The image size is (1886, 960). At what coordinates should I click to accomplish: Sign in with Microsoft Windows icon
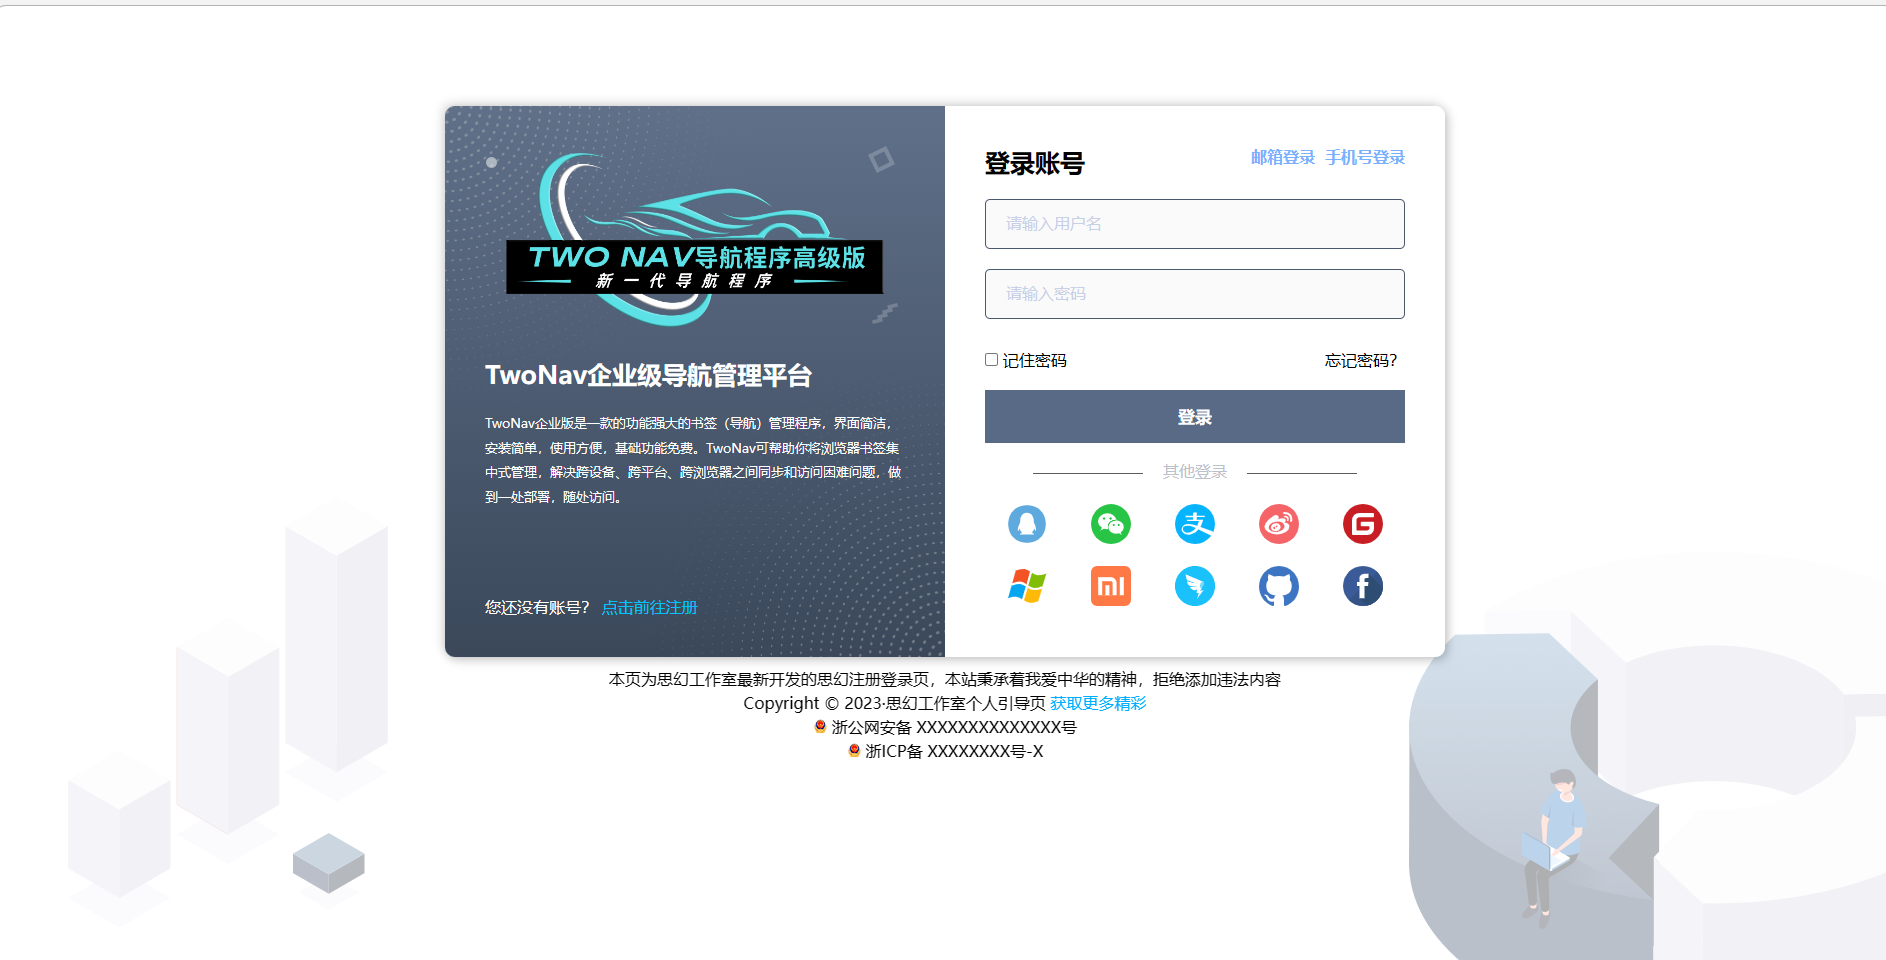(x=1026, y=586)
